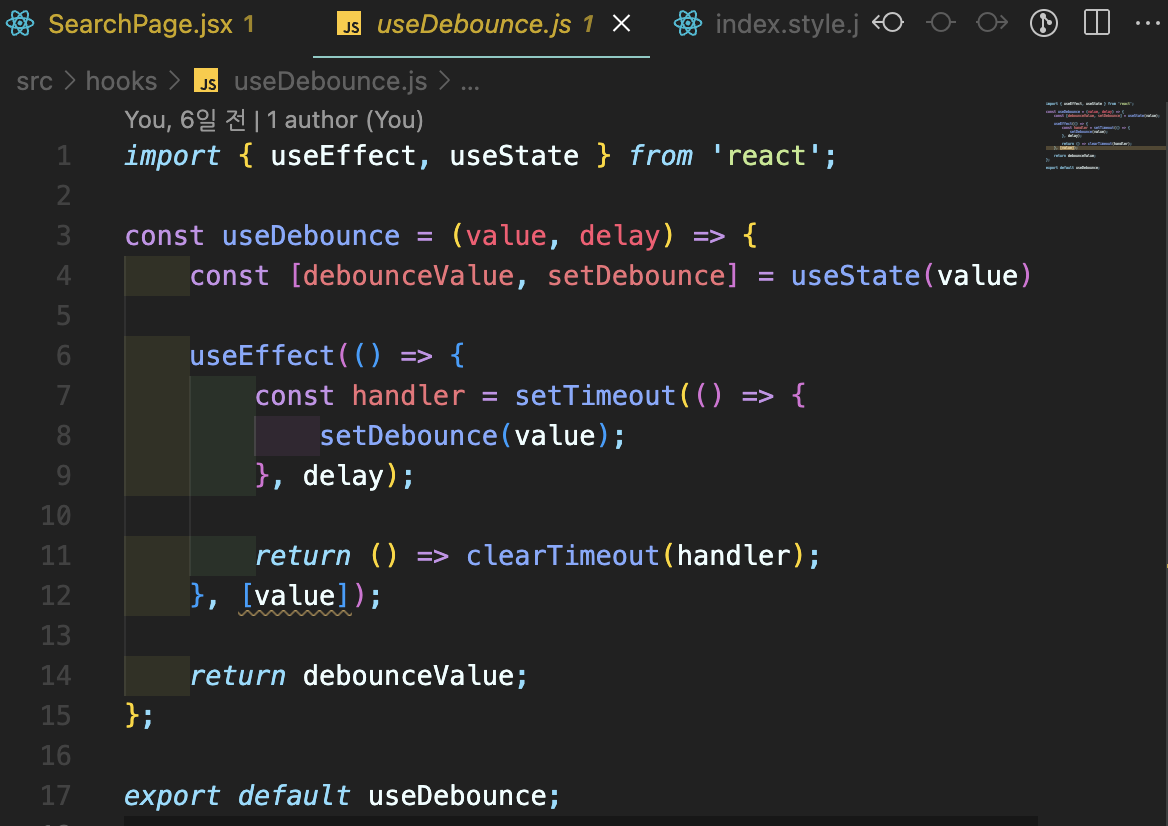Open More Actions ellipsis menu
Image resolution: width=1168 pixels, height=826 pixels.
pos(1148,24)
